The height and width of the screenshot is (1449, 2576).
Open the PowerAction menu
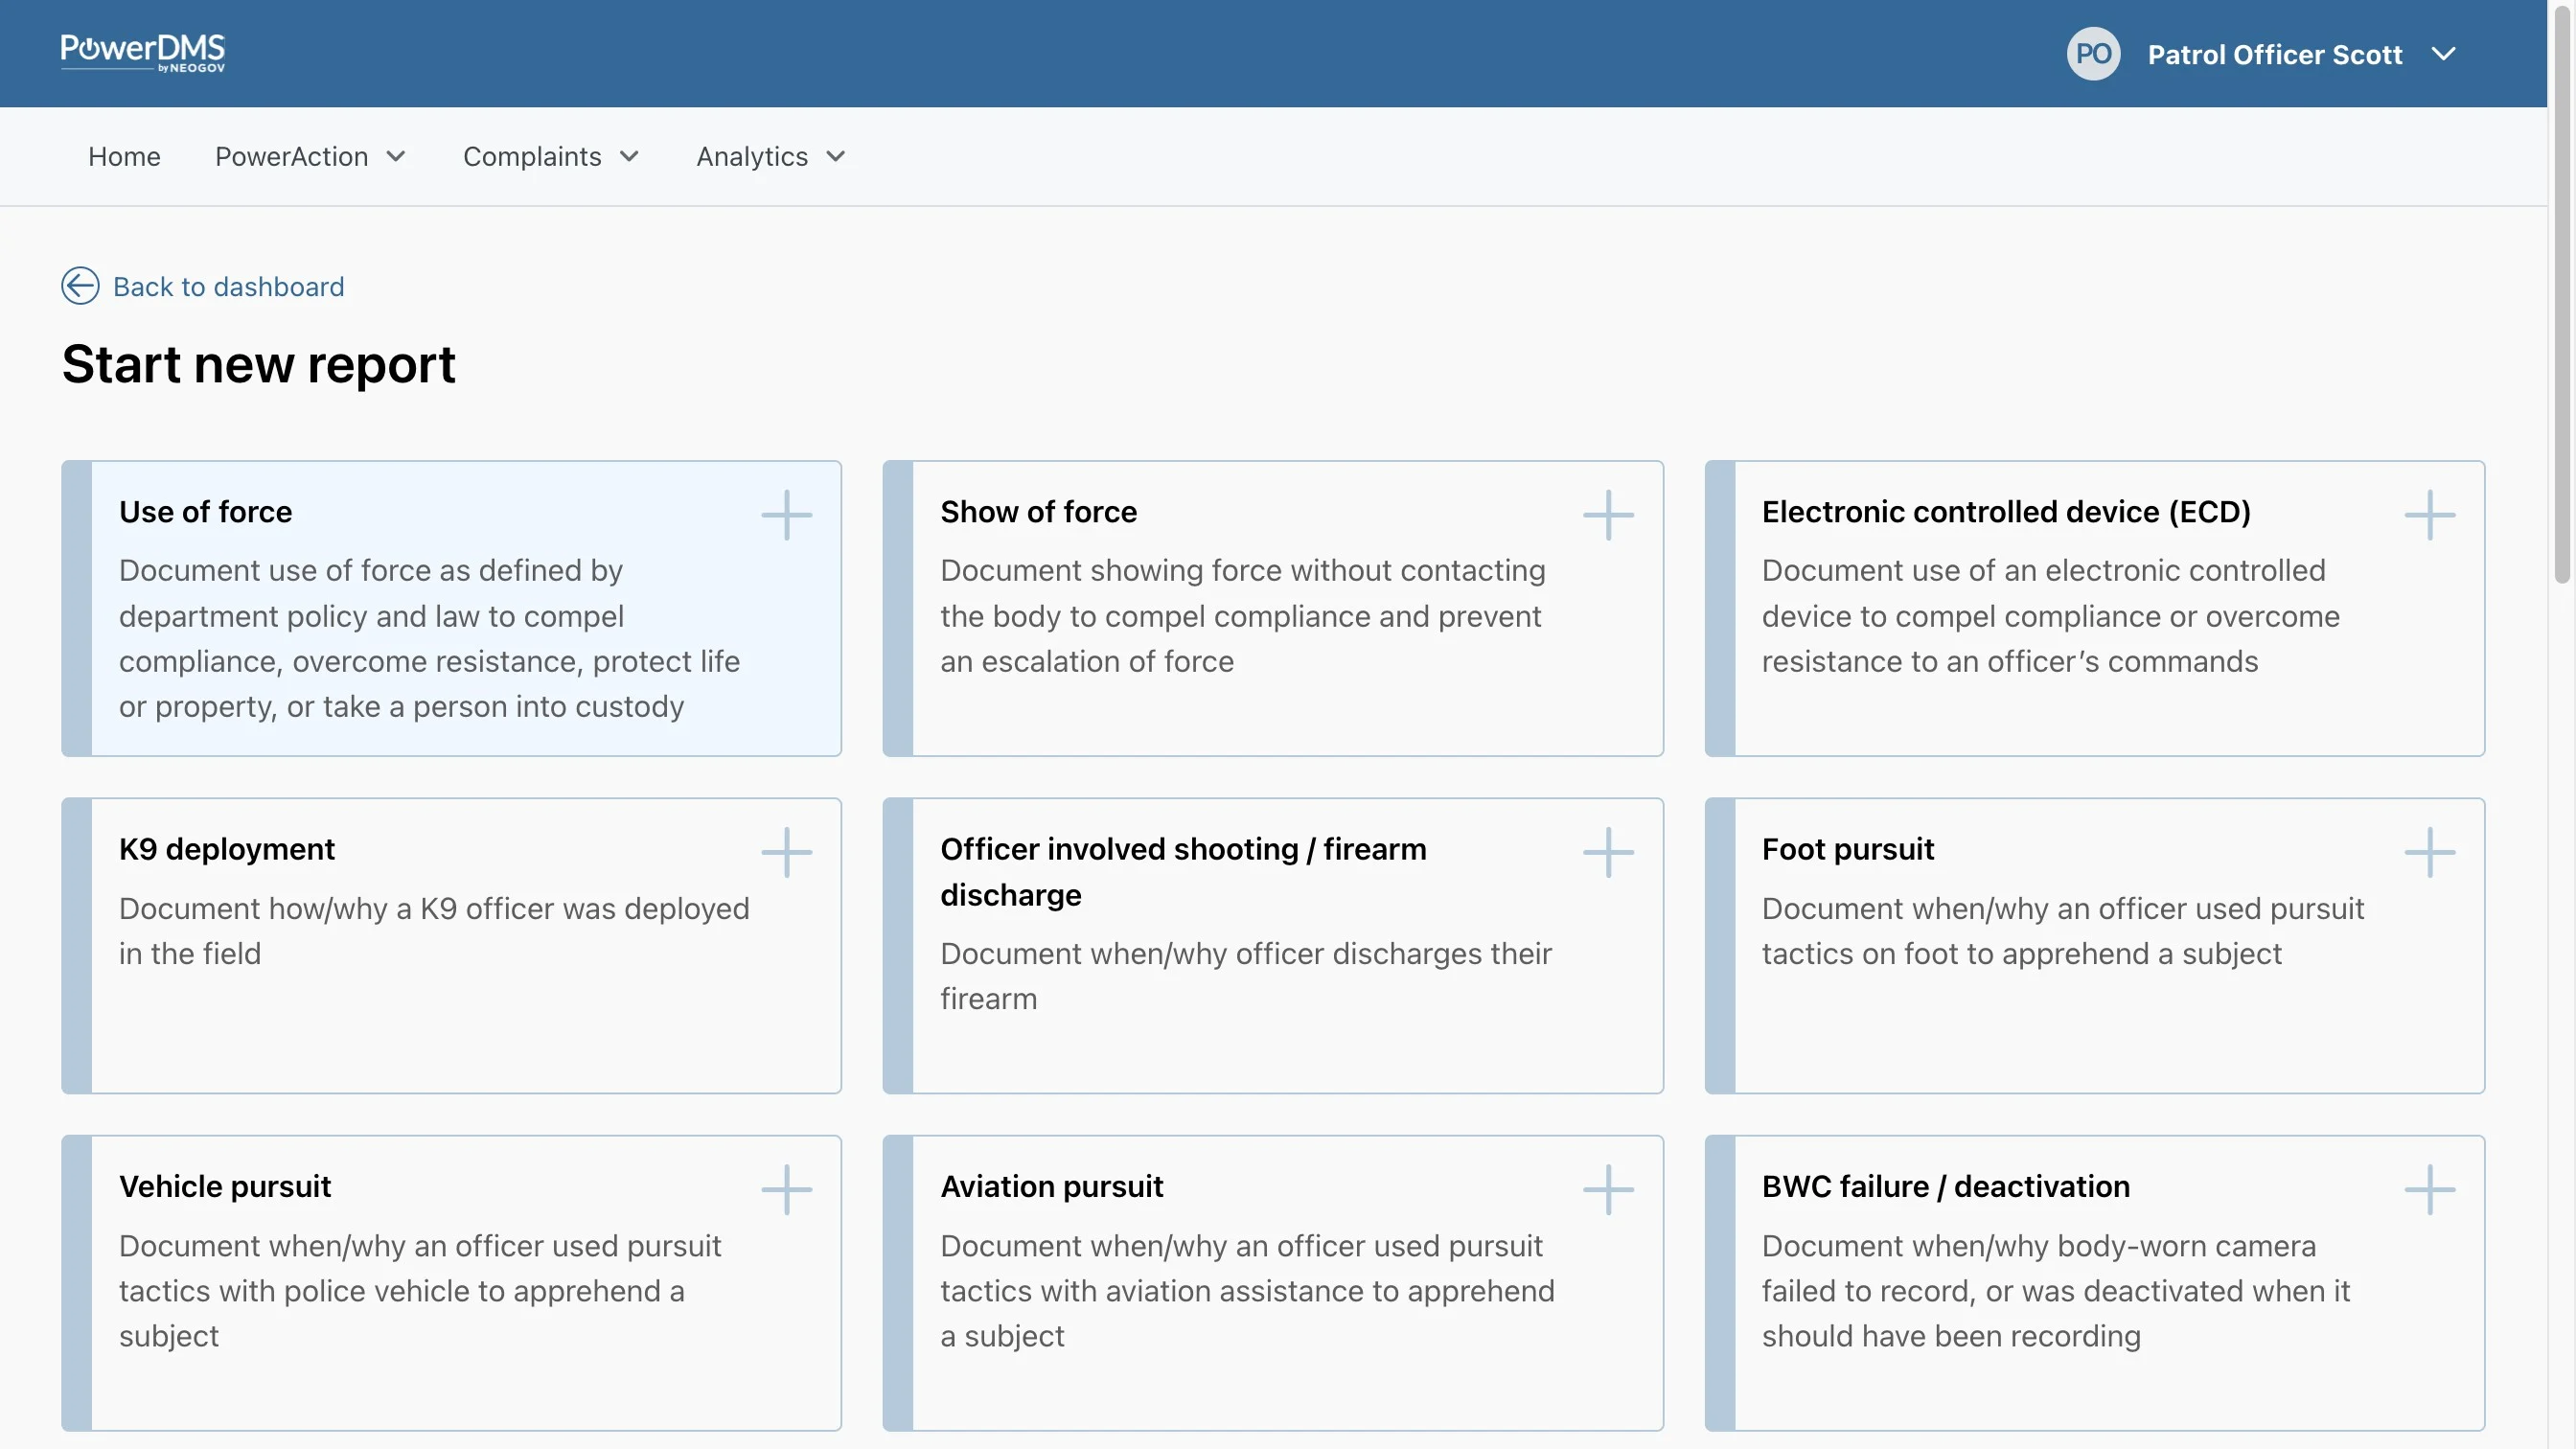310,157
